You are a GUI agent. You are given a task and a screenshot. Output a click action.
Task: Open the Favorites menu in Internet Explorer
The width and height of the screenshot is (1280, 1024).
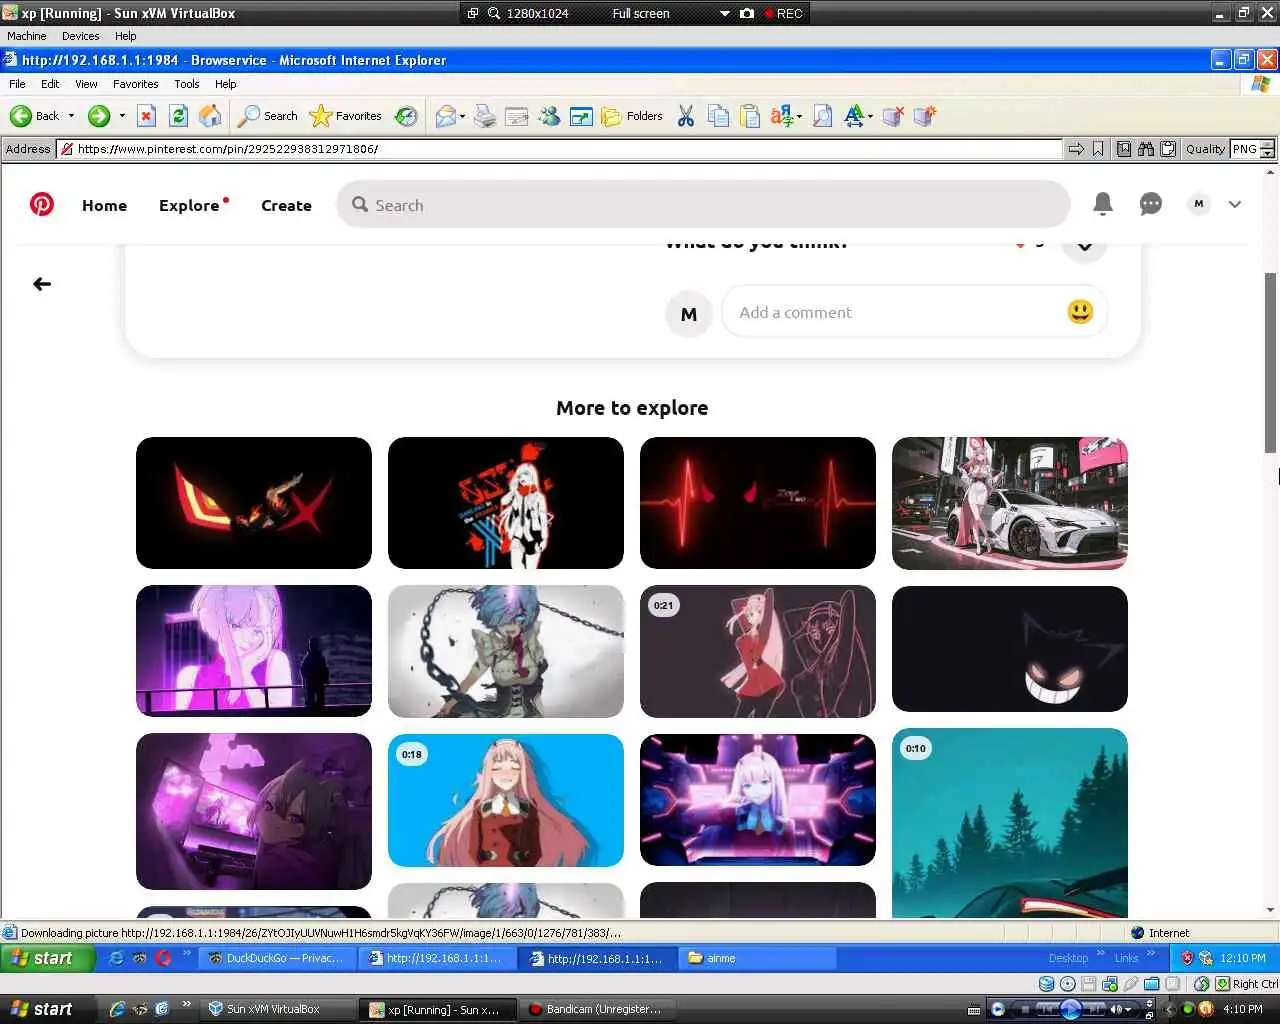click(135, 84)
